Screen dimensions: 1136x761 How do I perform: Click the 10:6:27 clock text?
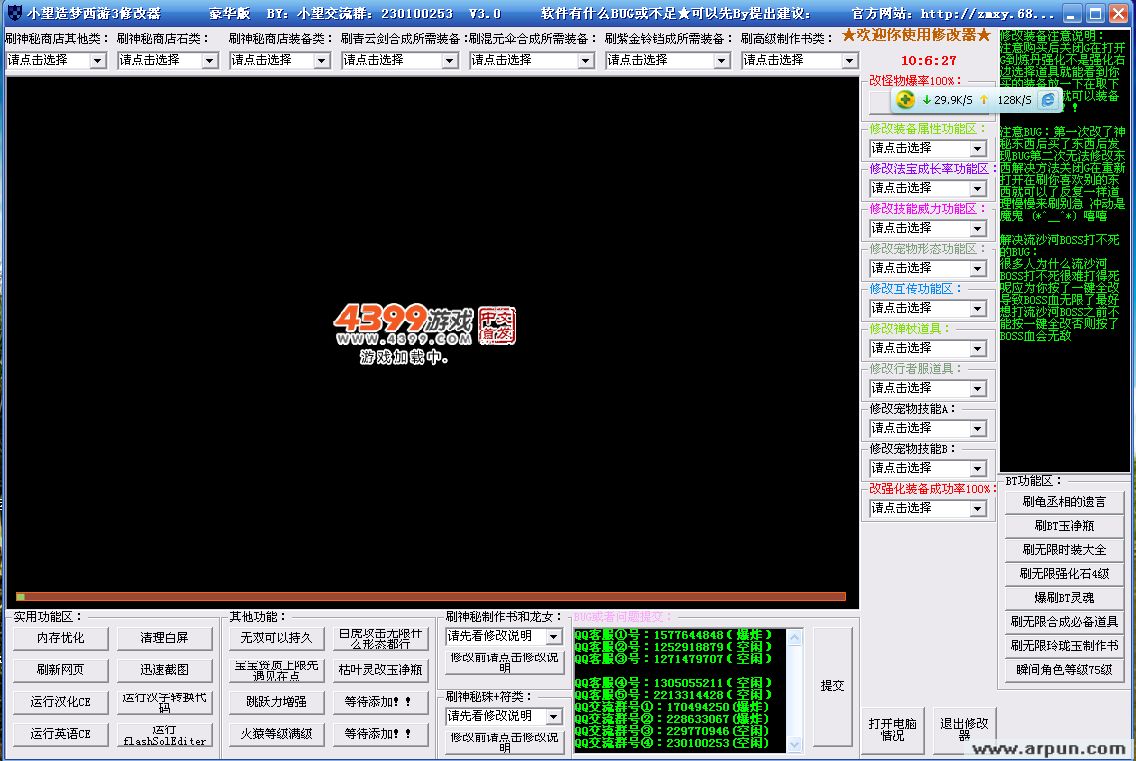point(929,61)
